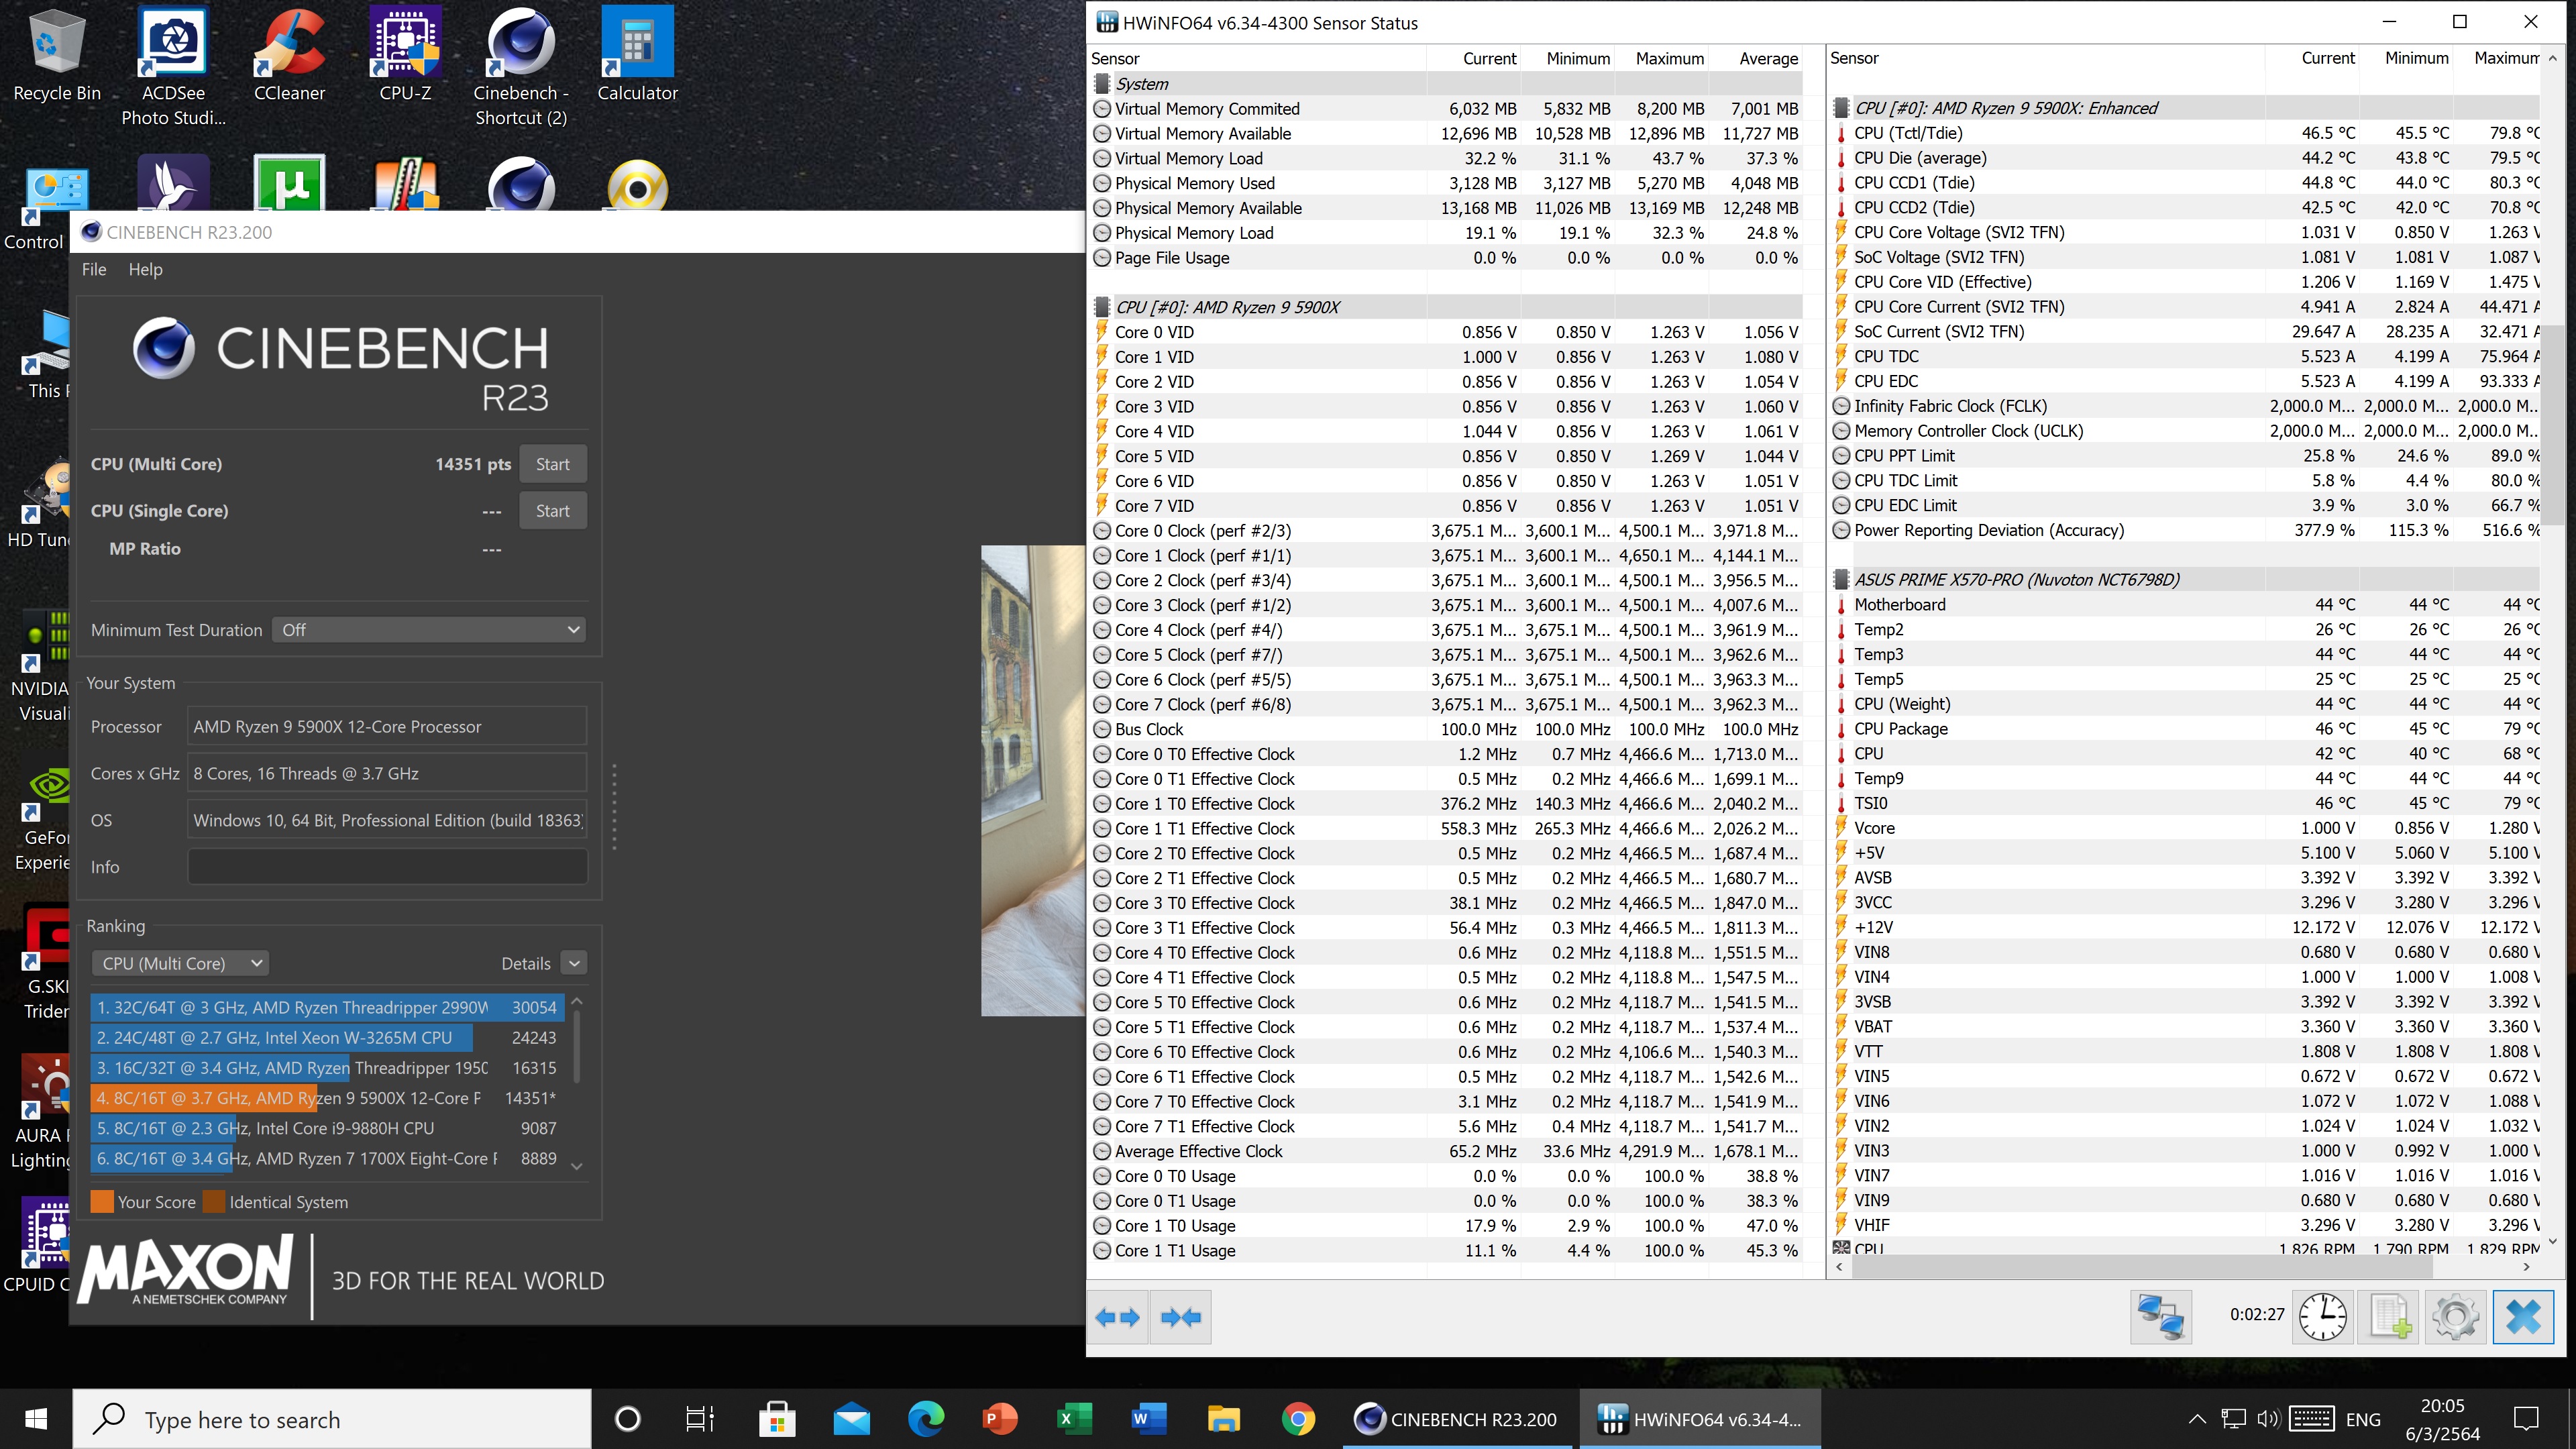Switch to HWiNFO64 taskbar button

tap(1700, 1419)
